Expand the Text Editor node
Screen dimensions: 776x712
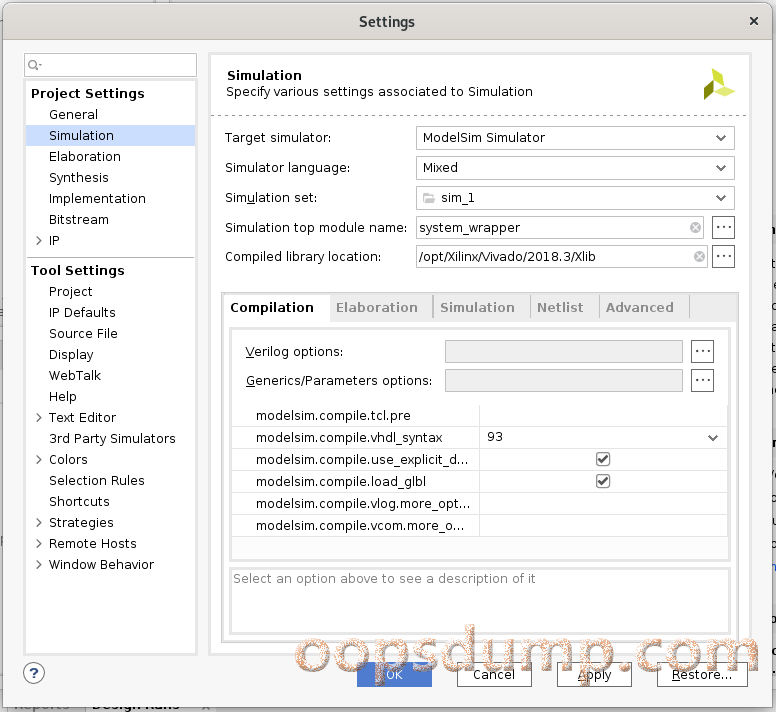click(39, 418)
